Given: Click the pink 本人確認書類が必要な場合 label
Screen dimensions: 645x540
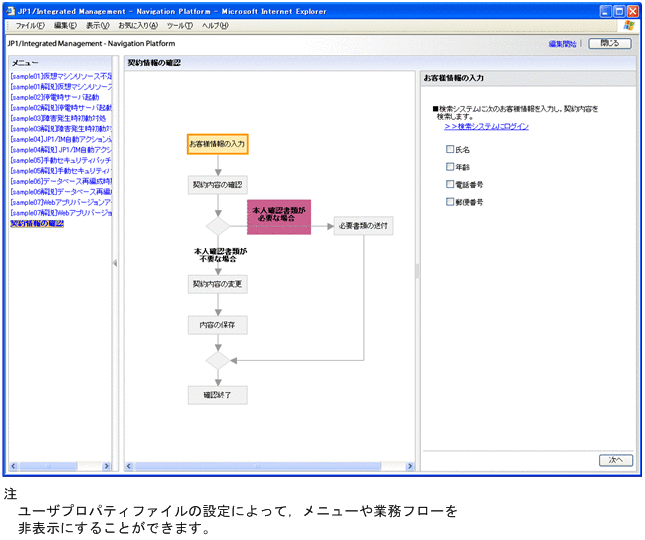Looking at the screenshot, I should 279,217.
